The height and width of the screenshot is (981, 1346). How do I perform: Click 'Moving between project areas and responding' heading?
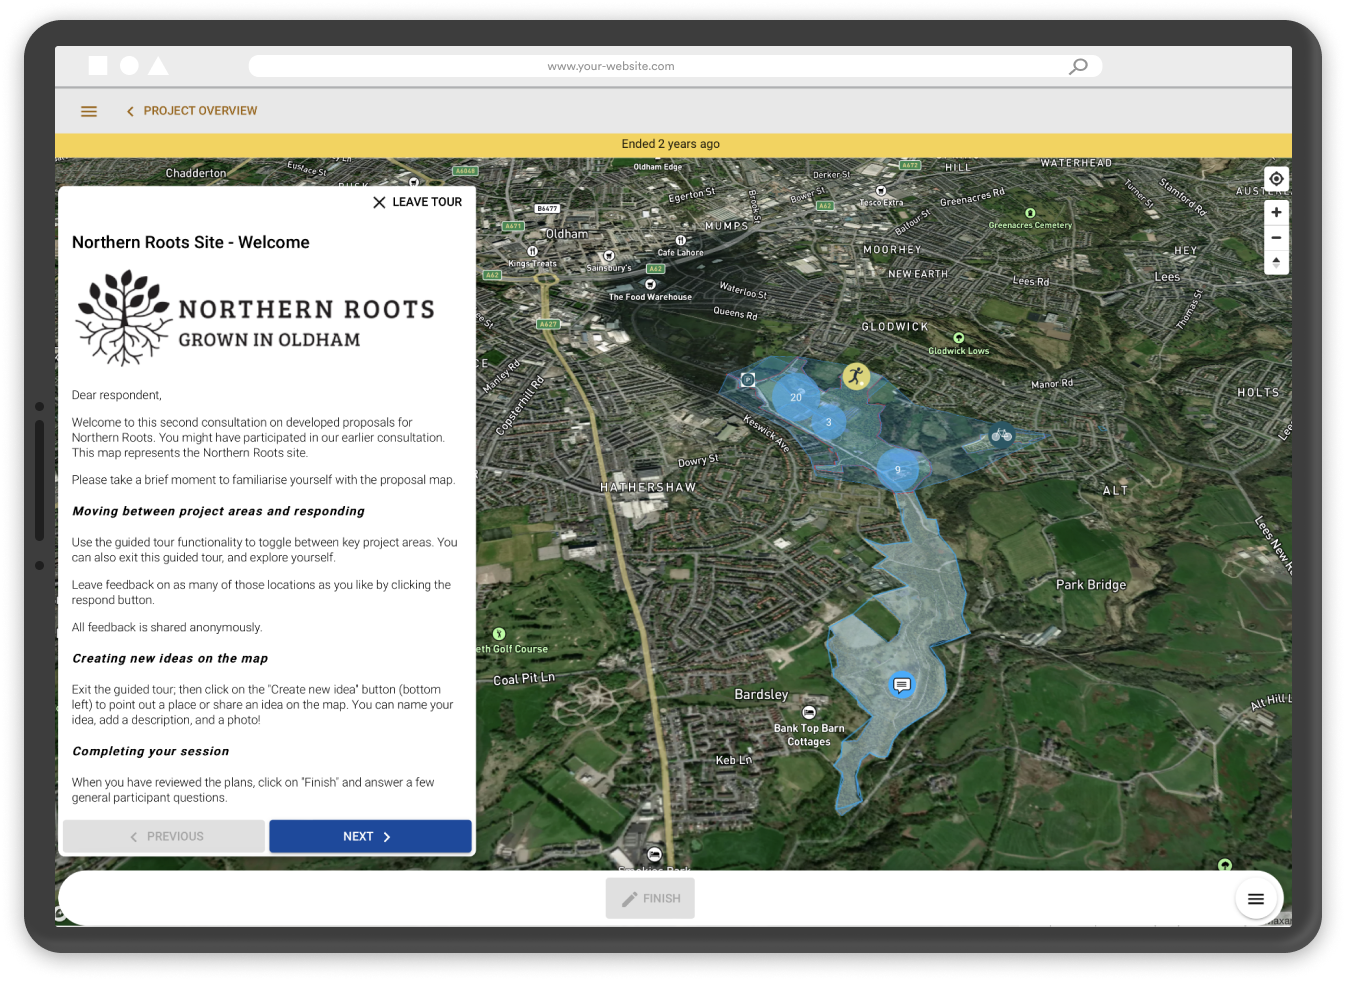(218, 511)
